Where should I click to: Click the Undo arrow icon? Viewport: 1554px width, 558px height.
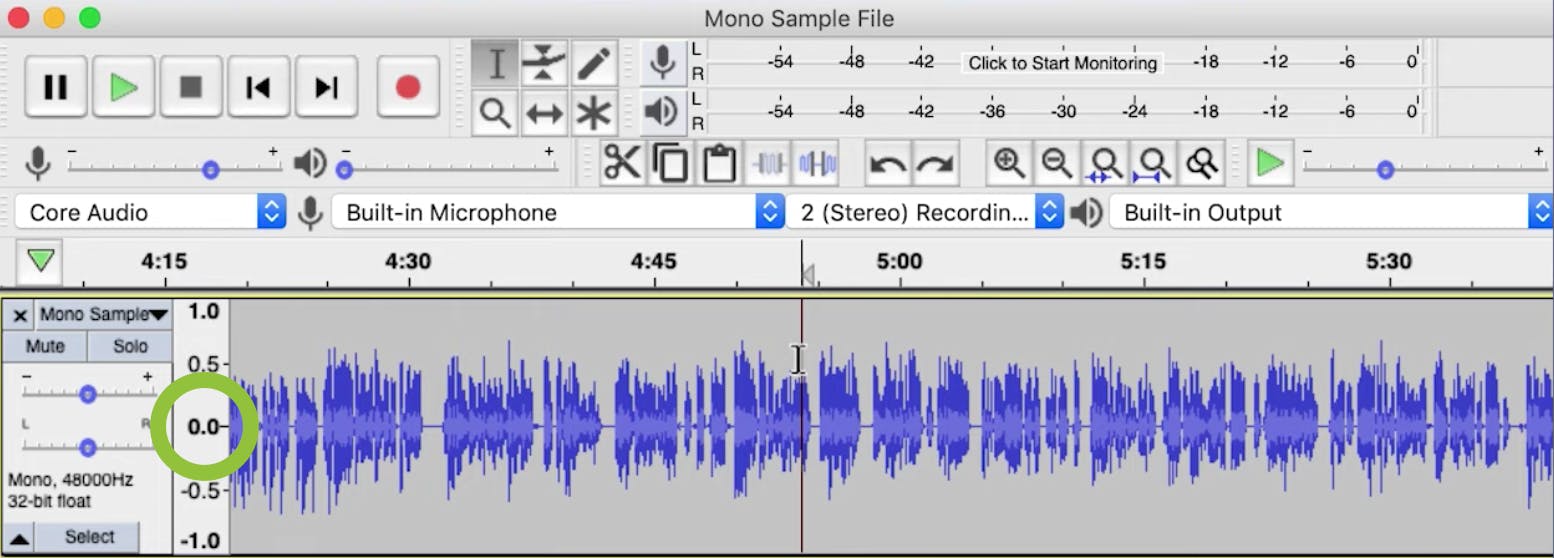tap(887, 163)
